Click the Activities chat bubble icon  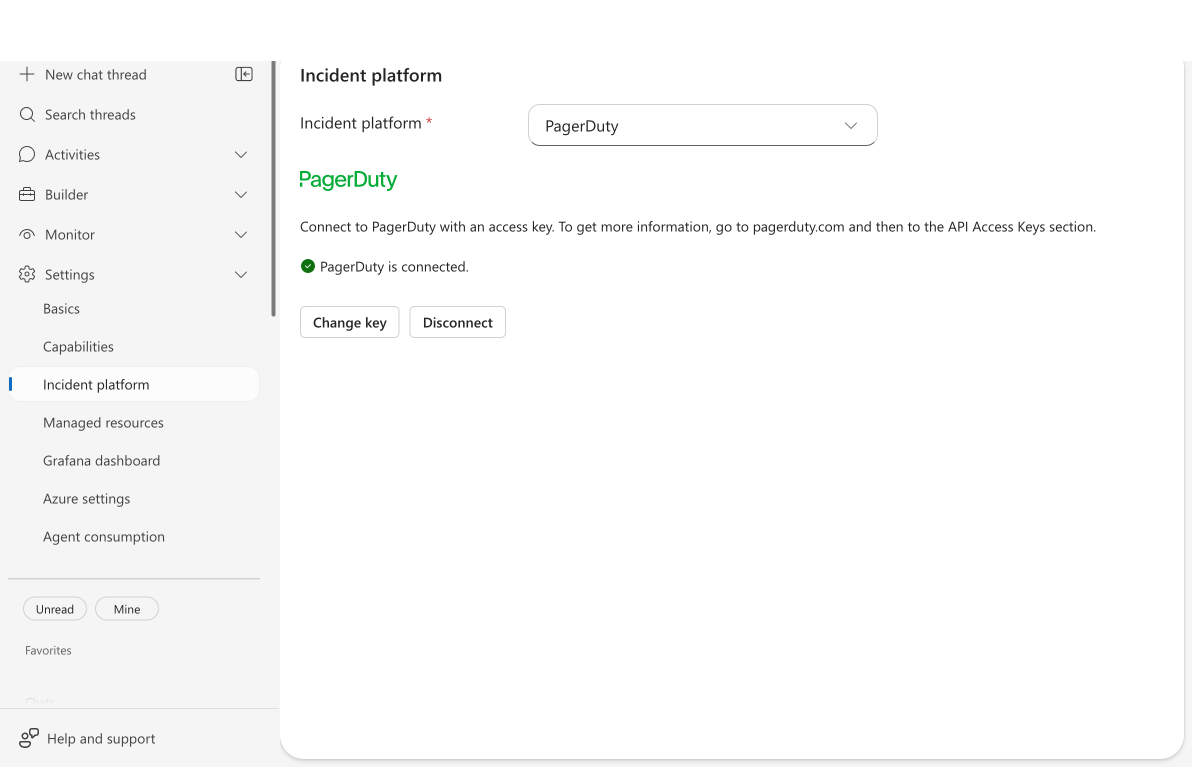point(27,154)
